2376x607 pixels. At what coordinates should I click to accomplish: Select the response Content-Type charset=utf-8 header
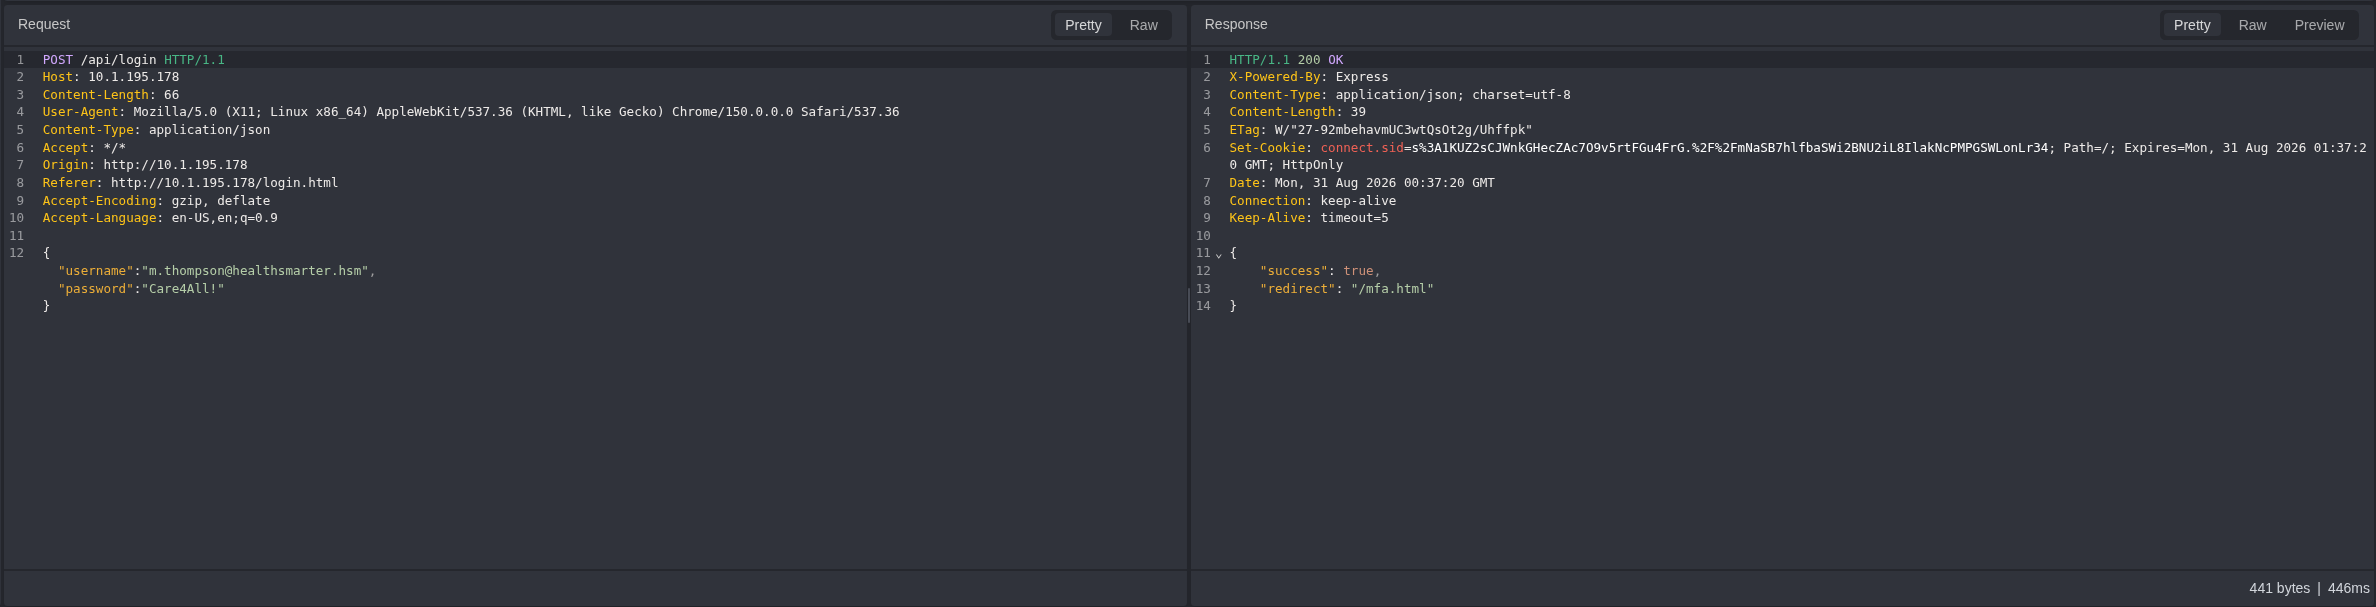point(1400,95)
